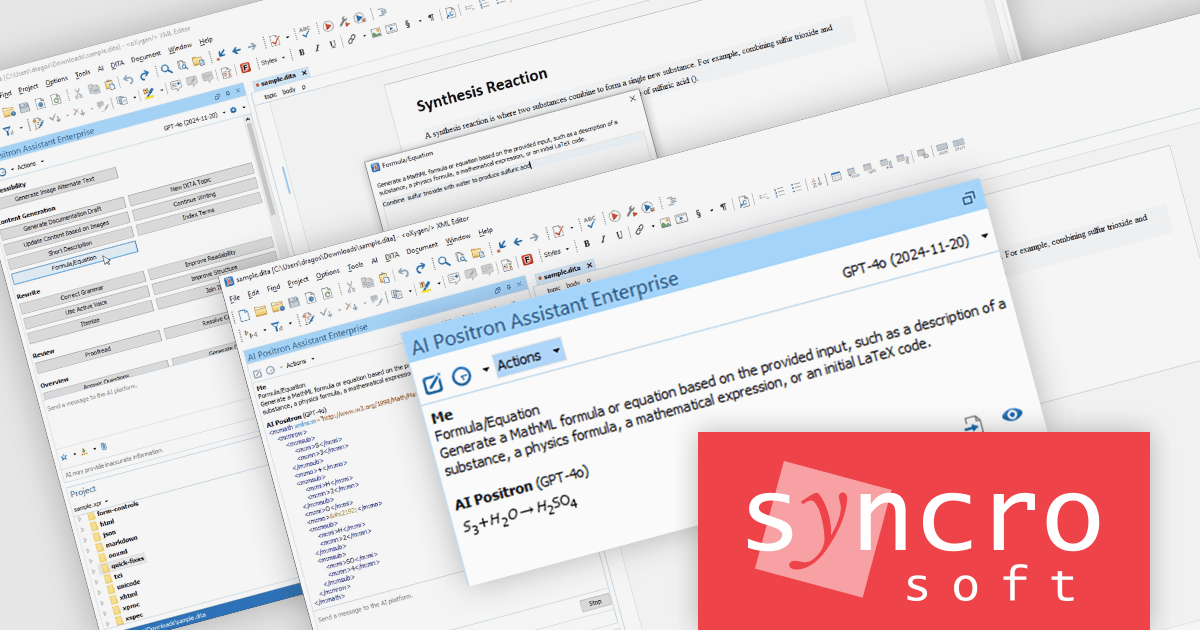This screenshot has width=1200, height=630.
Task: Open Options menu in middle window
Action: (327, 276)
